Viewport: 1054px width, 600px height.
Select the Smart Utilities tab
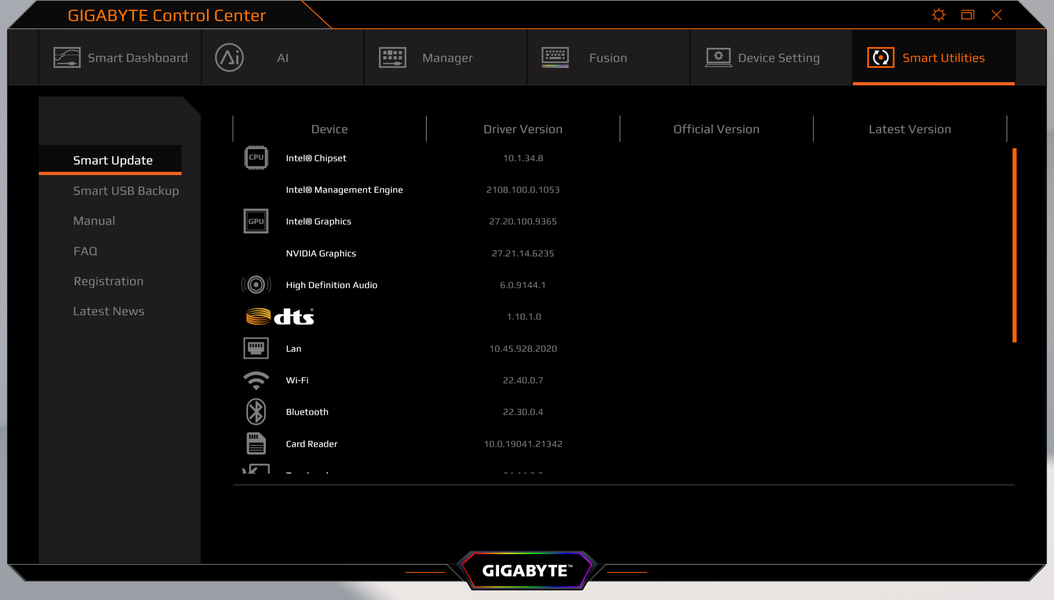[934, 58]
